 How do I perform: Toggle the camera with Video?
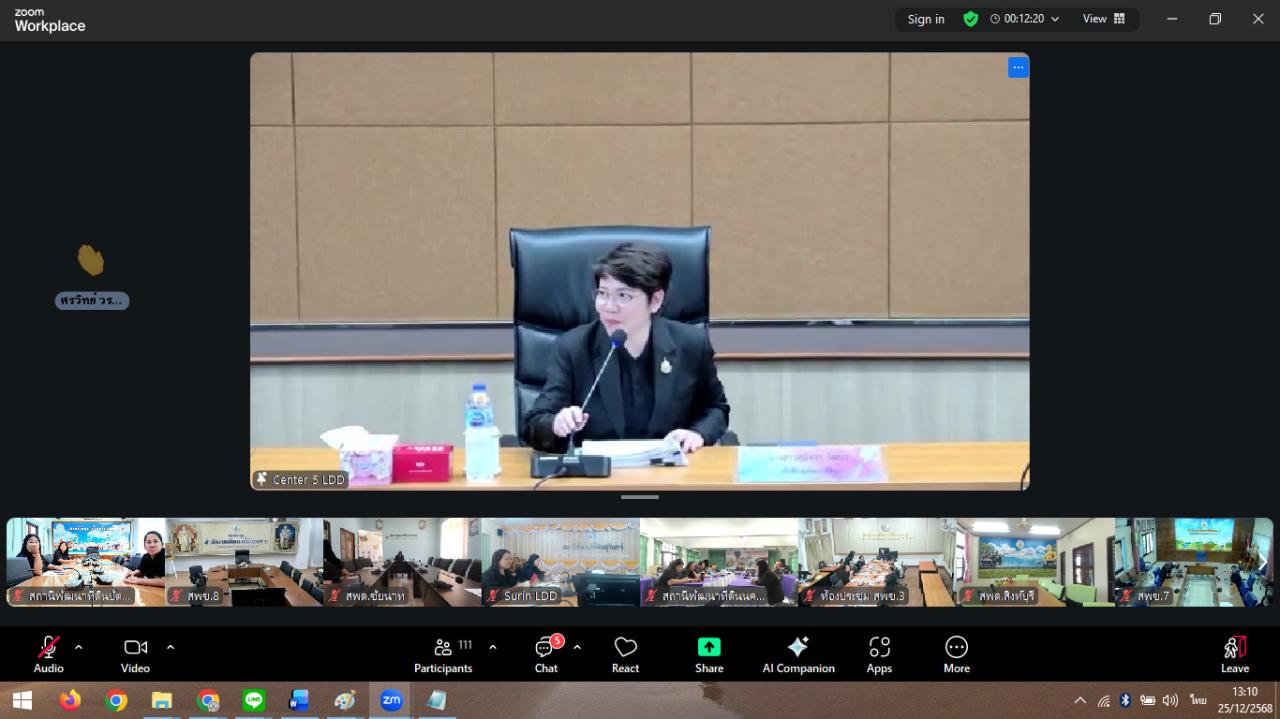click(x=135, y=655)
